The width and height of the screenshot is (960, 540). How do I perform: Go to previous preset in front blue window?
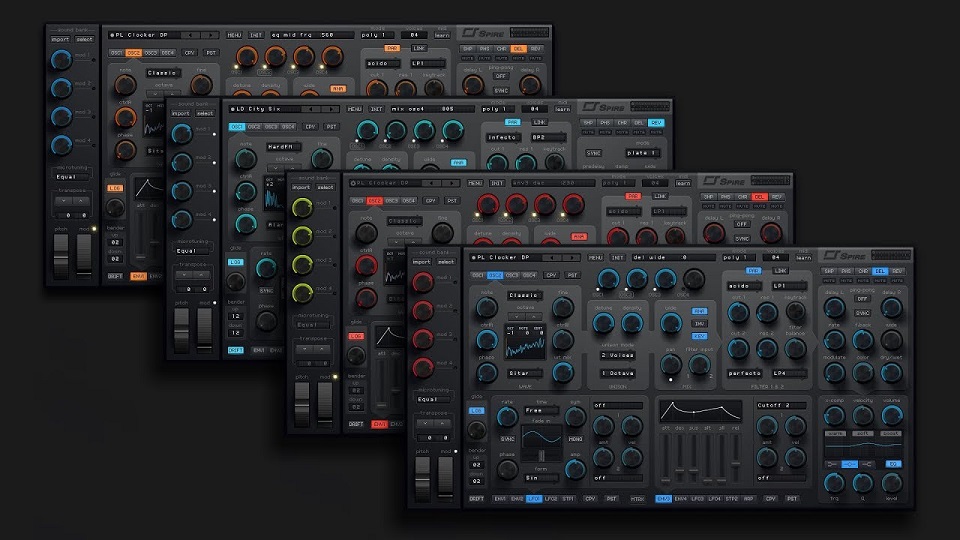click(551, 258)
